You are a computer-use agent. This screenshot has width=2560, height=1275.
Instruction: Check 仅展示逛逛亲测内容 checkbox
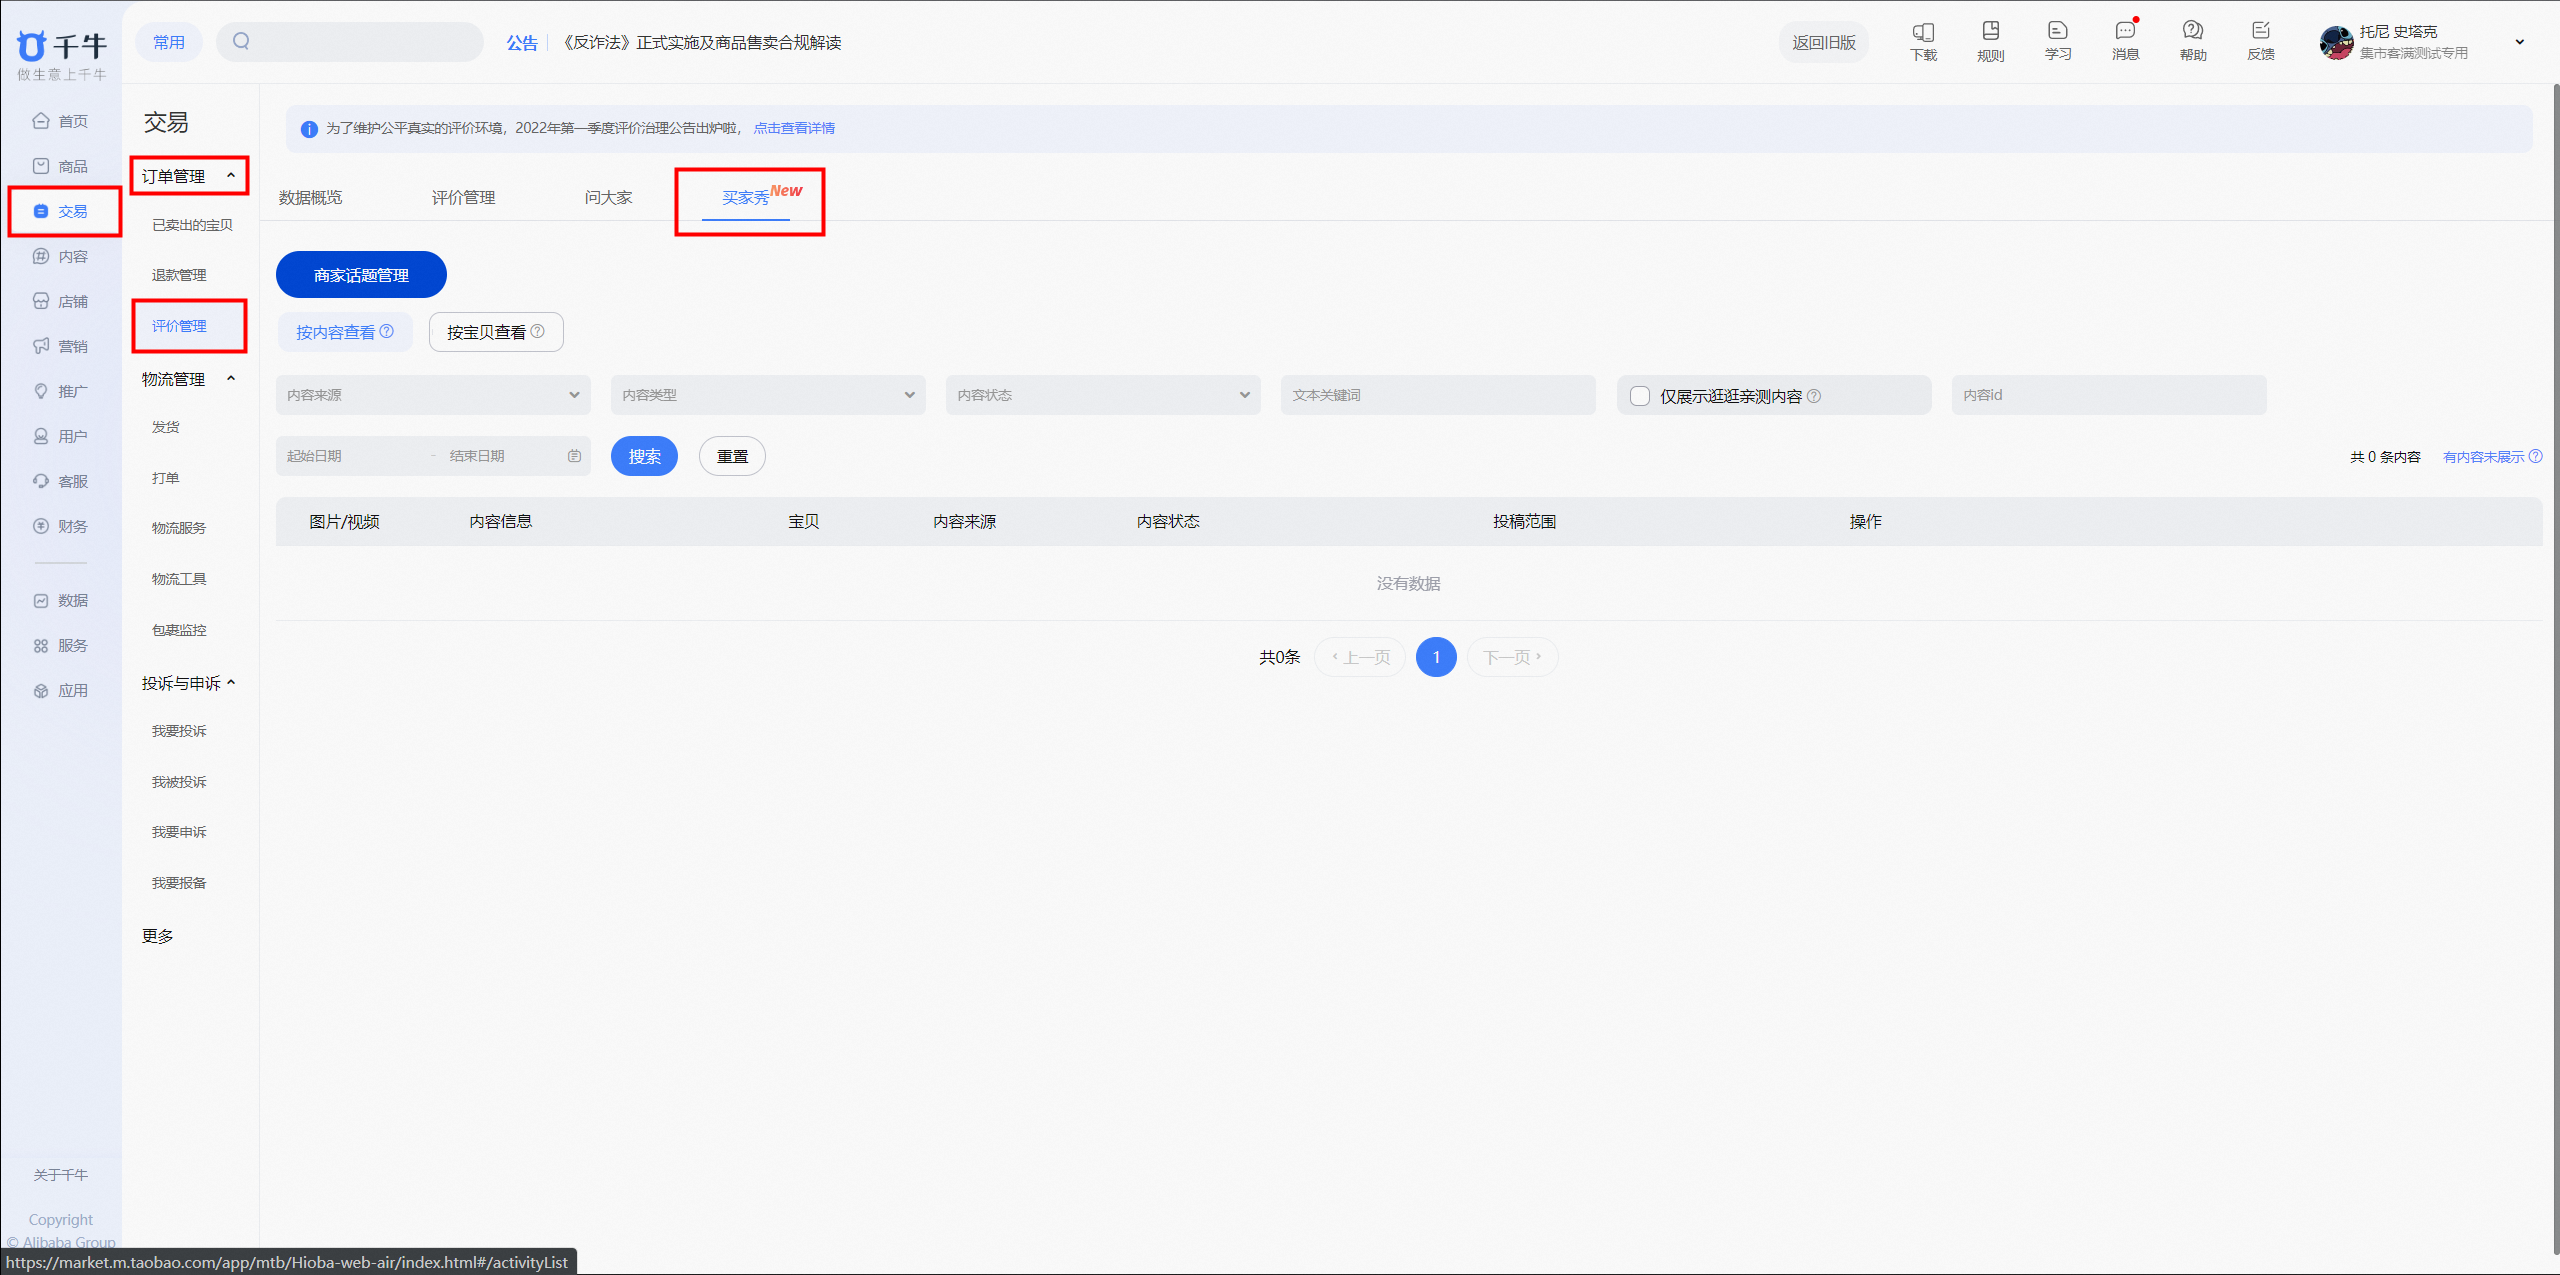tap(1640, 396)
